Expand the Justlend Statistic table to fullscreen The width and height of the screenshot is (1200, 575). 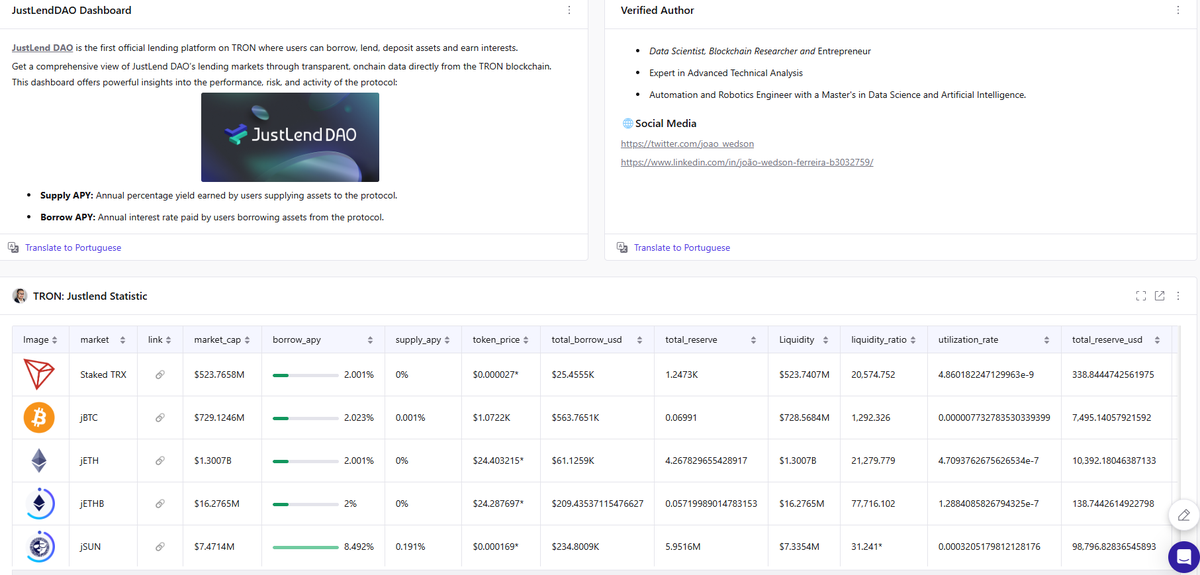click(x=1141, y=296)
